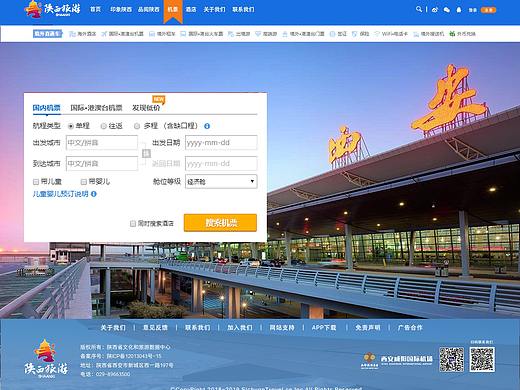
Task: Focus the 出发日期 date field
Action: (x=221, y=143)
